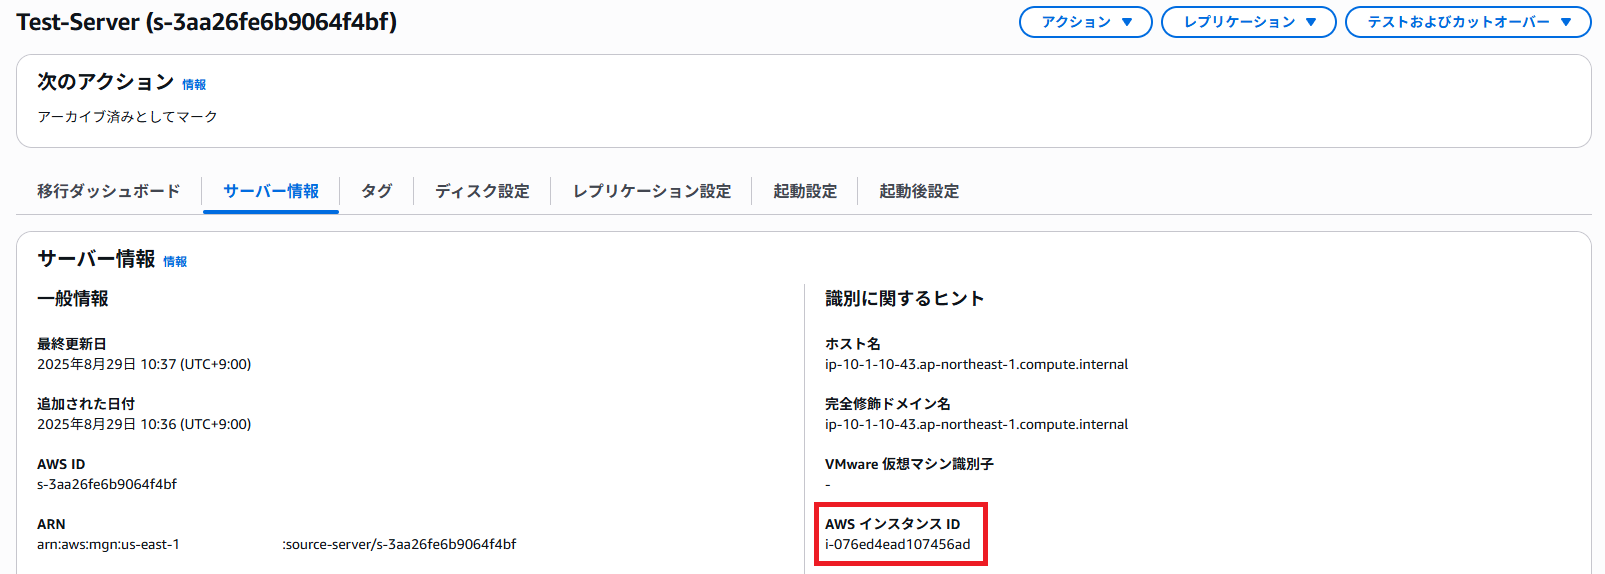Click the 情報 link beside サーバー情報 heading

175,262
